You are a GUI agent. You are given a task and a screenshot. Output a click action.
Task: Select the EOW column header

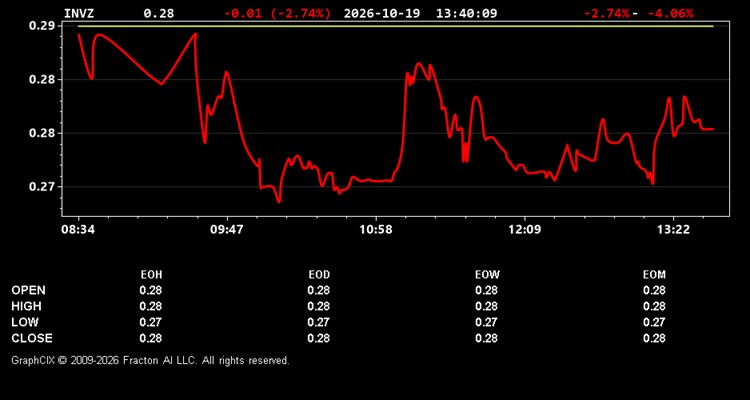[x=487, y=275]
